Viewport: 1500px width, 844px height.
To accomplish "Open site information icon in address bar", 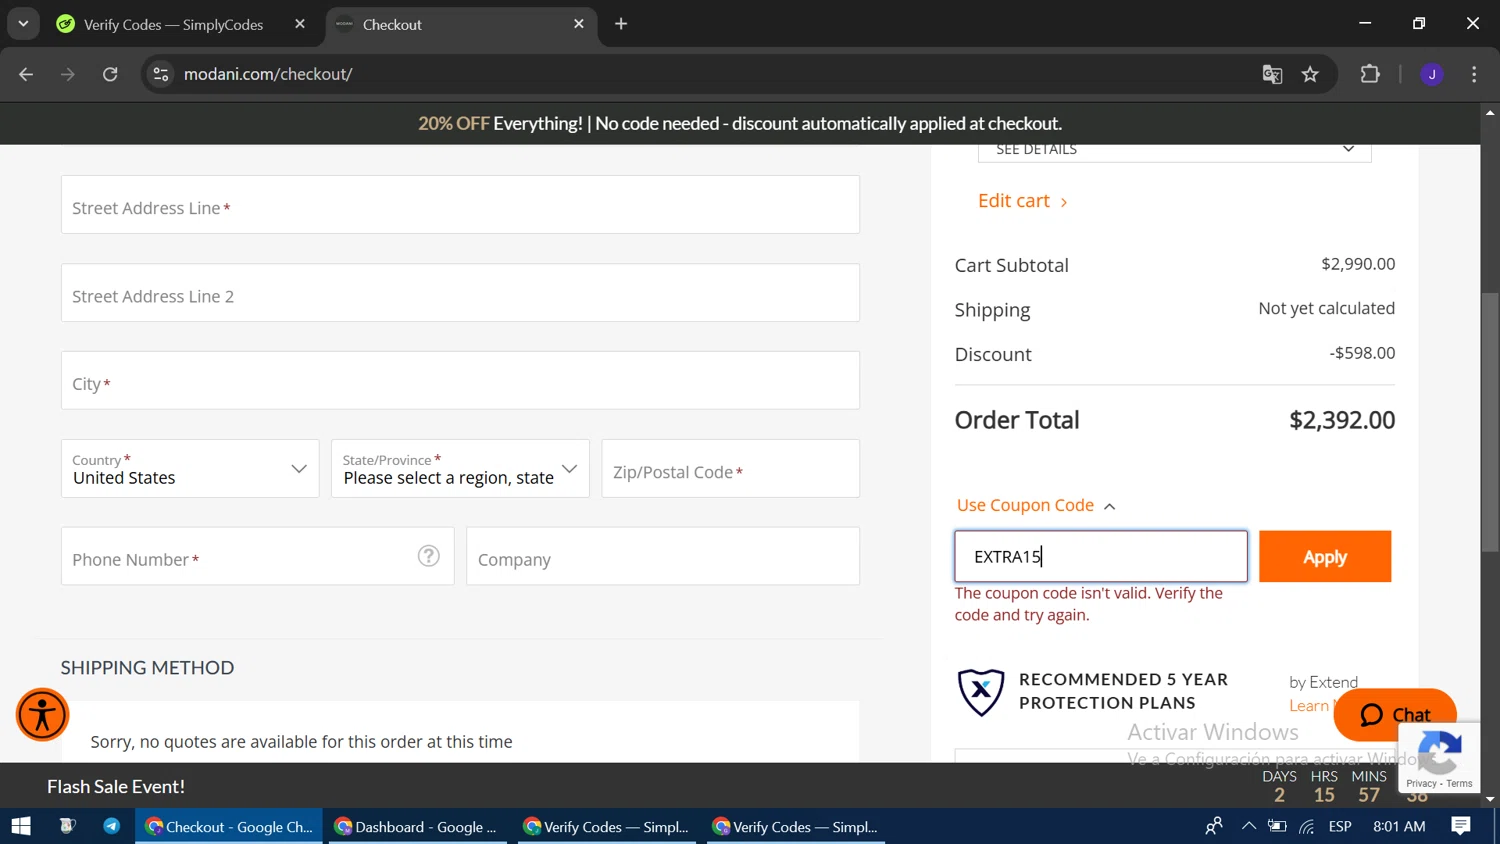I will (x=161, y=74).
